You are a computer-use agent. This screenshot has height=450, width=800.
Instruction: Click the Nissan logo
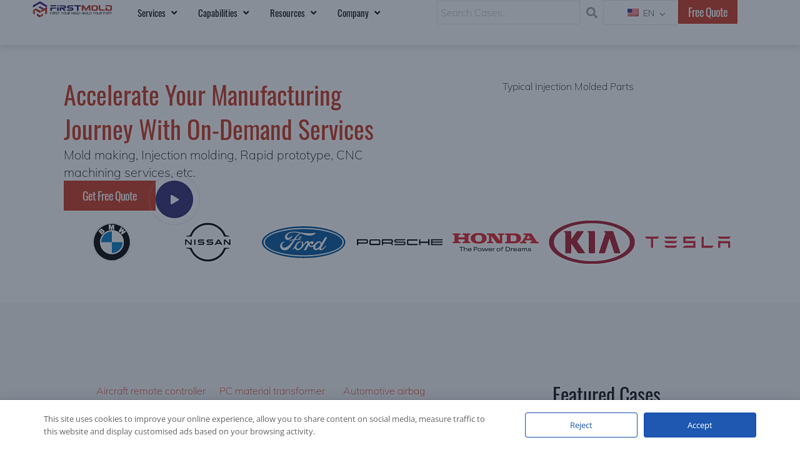pyautogui.click(x=208, y=242)
